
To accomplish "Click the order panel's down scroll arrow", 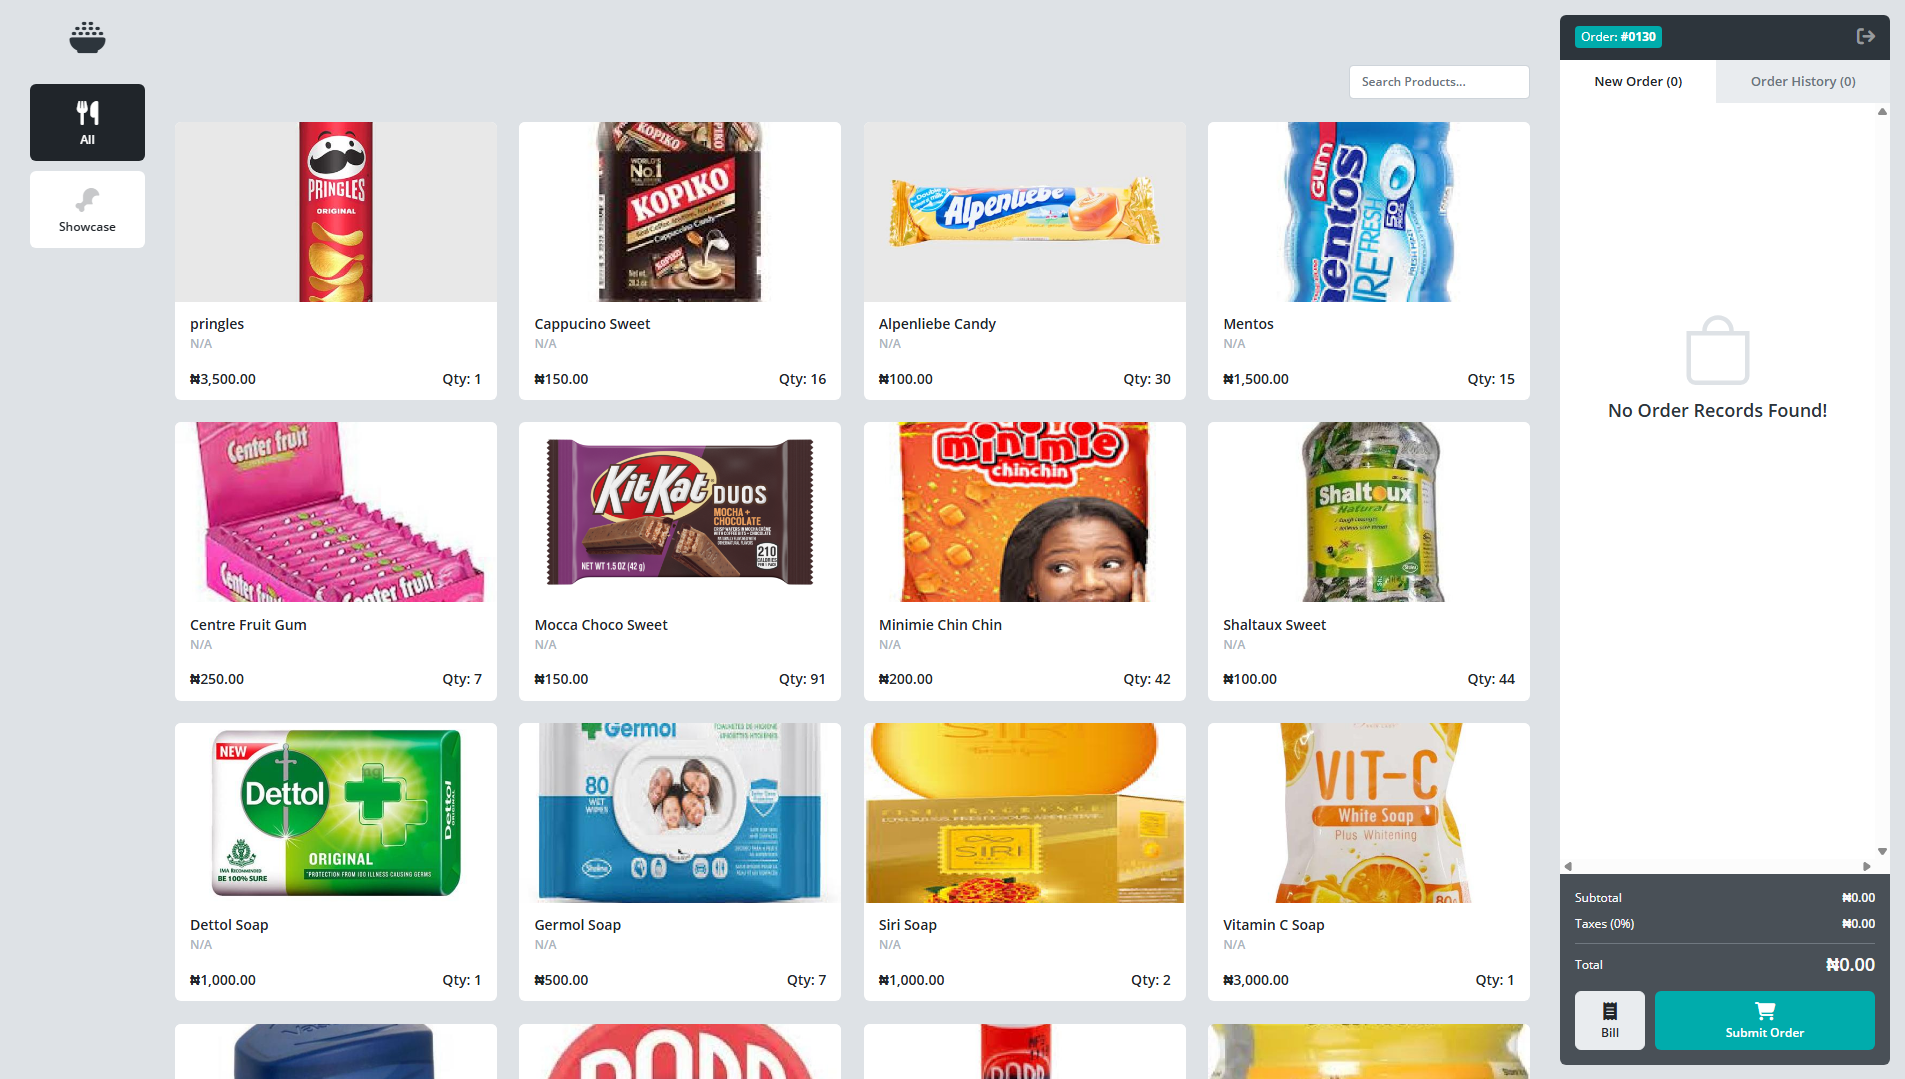I will (x=1882, y=852).
